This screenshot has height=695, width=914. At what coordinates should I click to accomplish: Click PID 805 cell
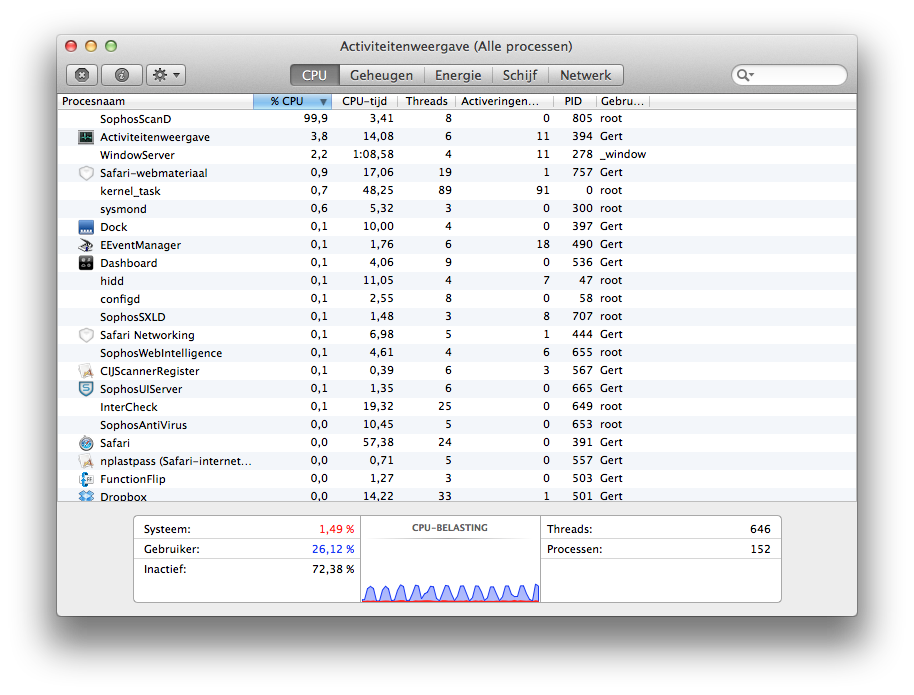click(x=582, y=118)
